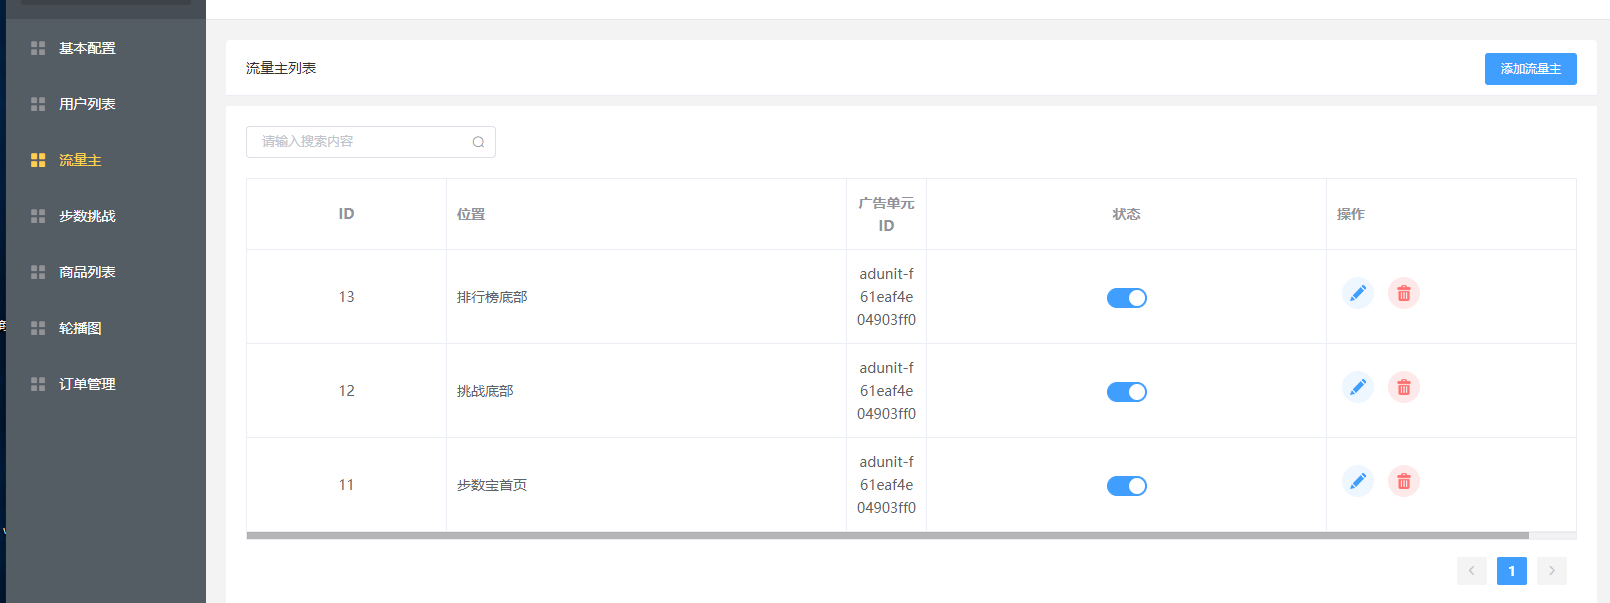
Task: Click the edit pencil icon for ID 13
Action: [x=1358, y=293]
